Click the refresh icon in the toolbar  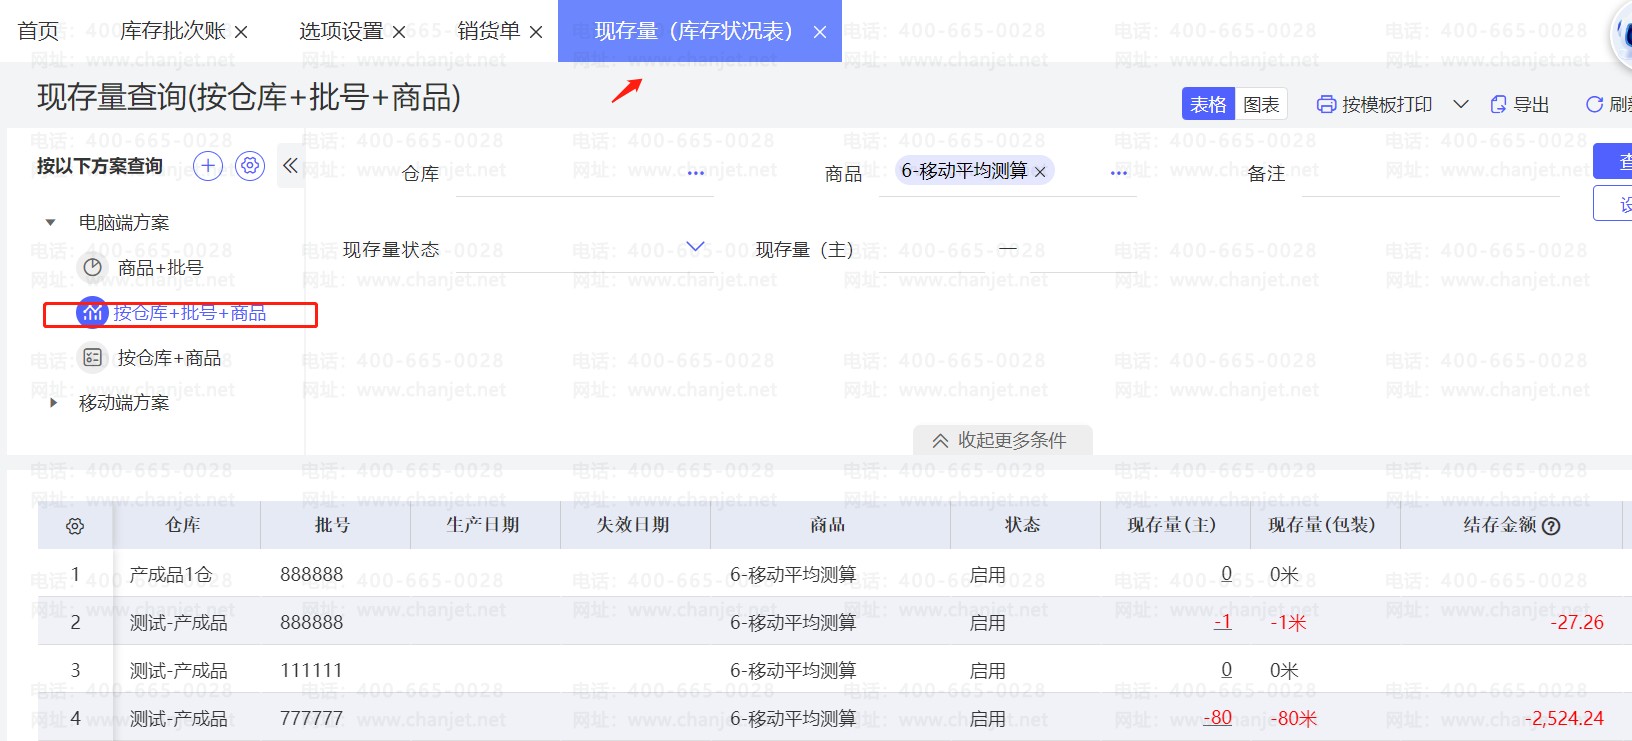pos(1595,104)
